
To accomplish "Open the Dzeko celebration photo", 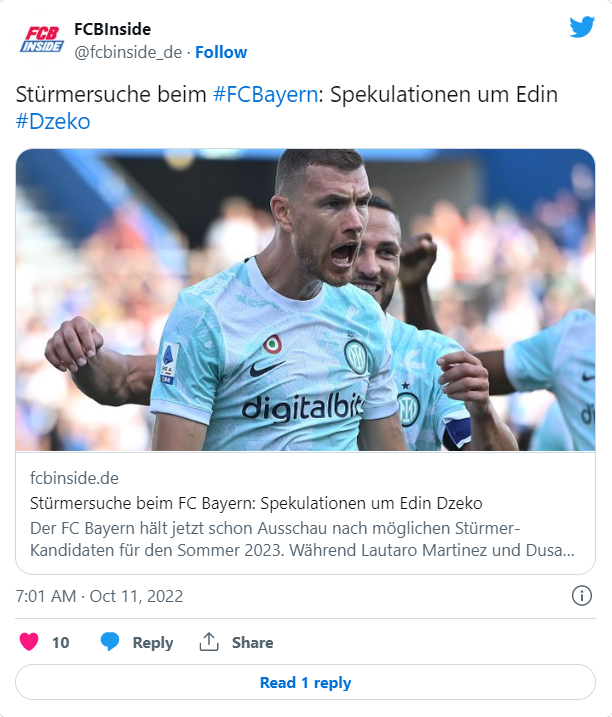I will tap(306, 300).
